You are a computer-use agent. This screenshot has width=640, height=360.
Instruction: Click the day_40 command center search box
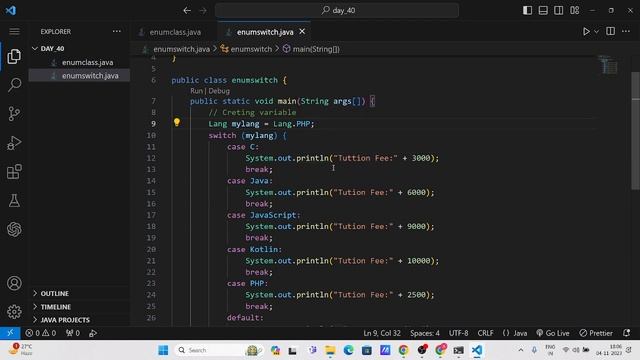pos(337,10)
